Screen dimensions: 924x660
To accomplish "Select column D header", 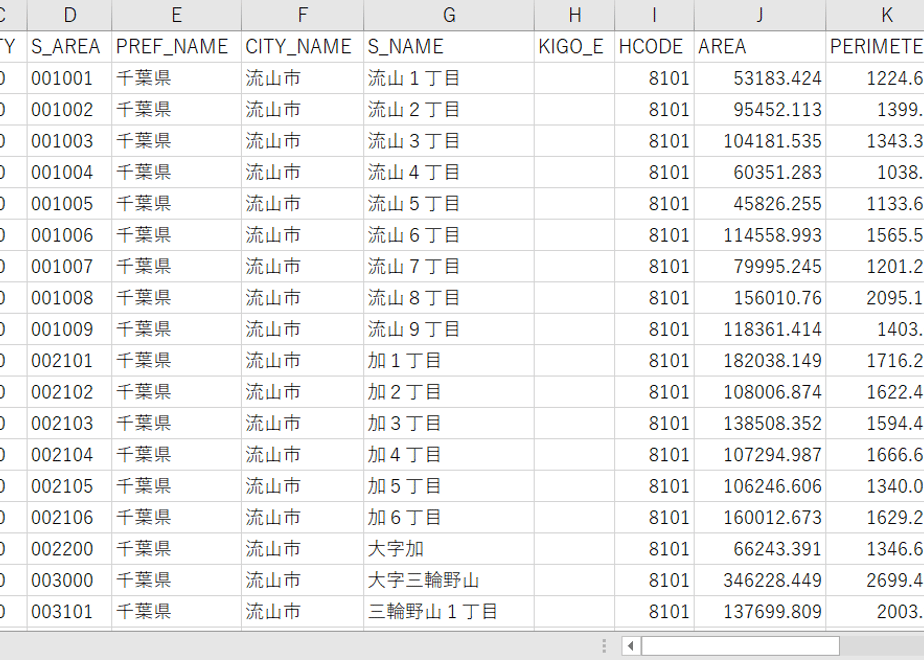I will pos(70,15).
